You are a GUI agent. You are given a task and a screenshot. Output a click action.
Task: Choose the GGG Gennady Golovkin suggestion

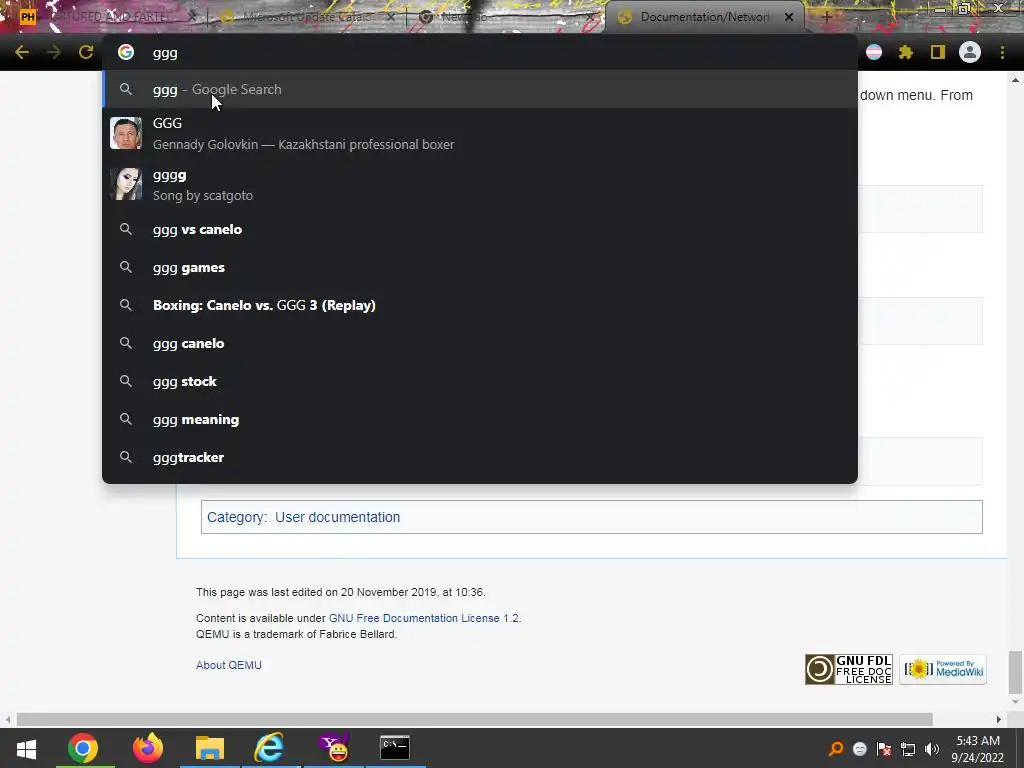point(480,133)
